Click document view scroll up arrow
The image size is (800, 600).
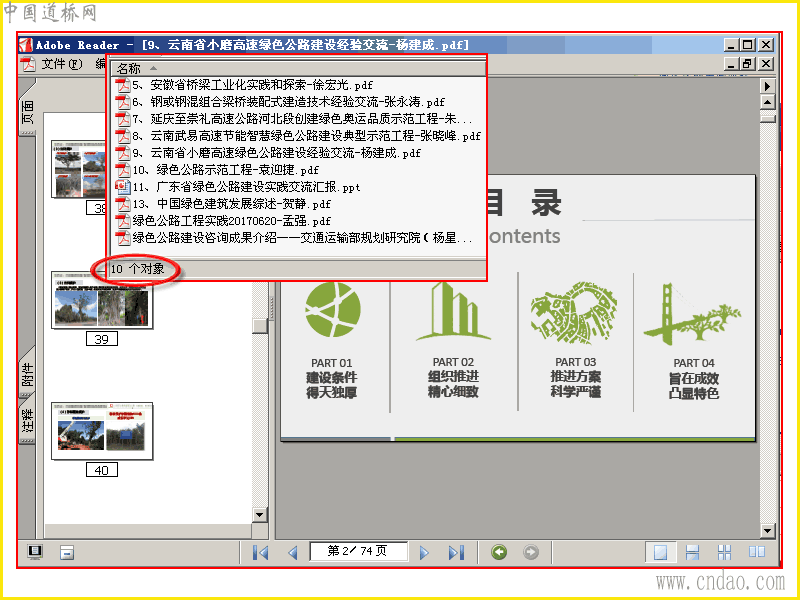tap(767, 102)
